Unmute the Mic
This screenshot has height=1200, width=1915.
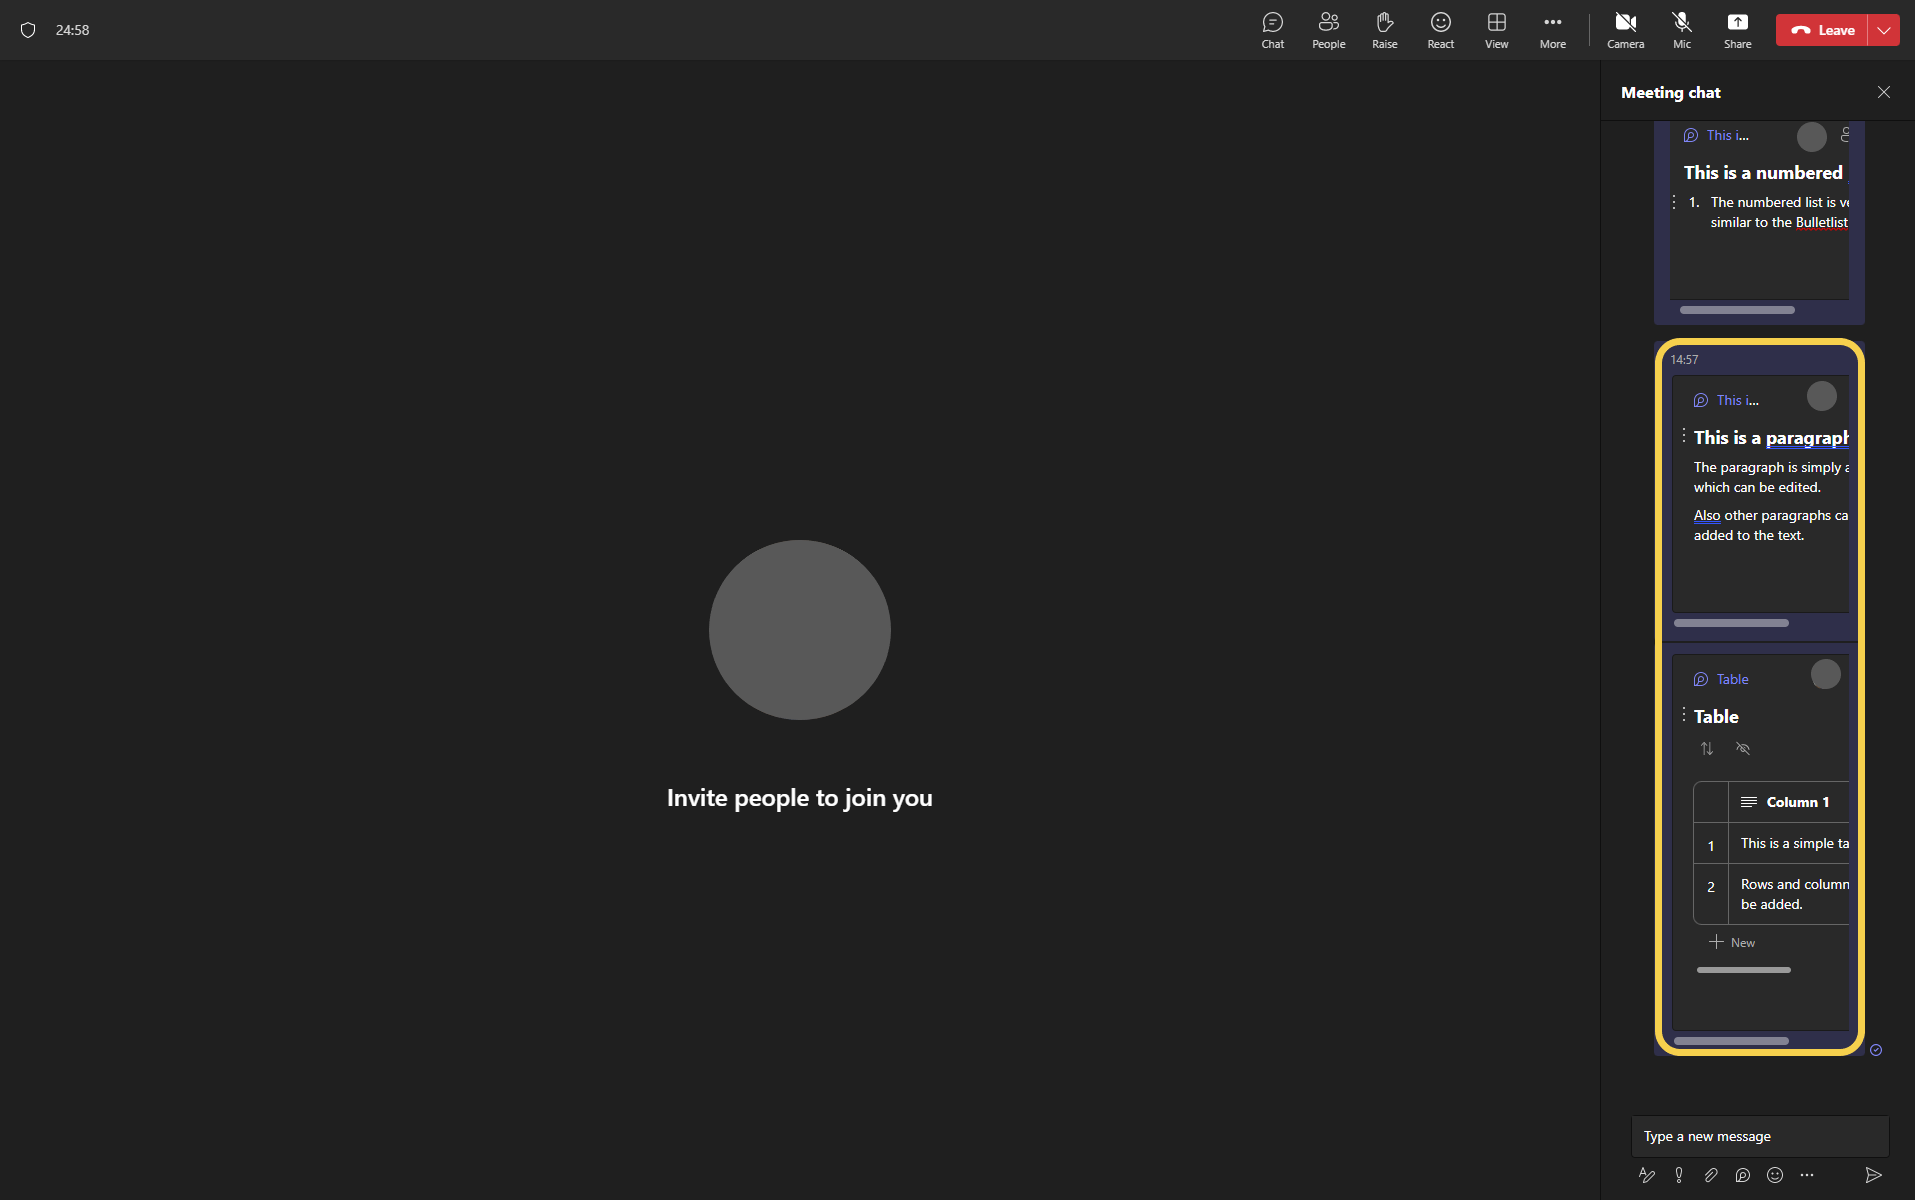click(1682, 30)
